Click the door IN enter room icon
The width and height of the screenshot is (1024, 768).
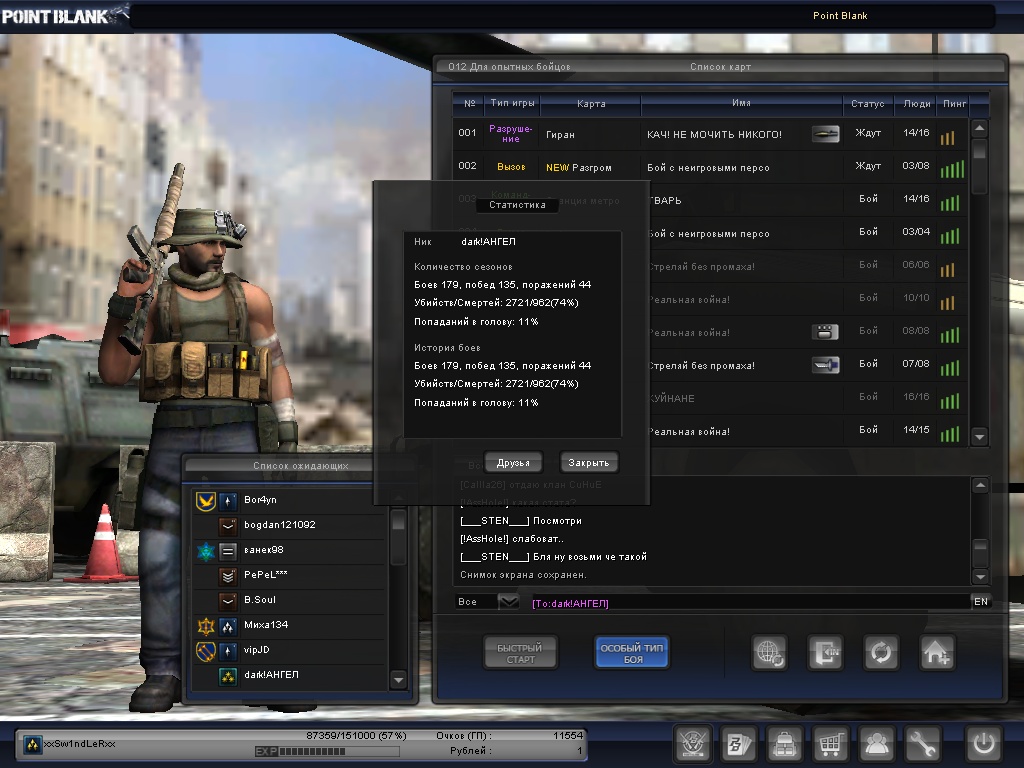(x=825, y=652)
